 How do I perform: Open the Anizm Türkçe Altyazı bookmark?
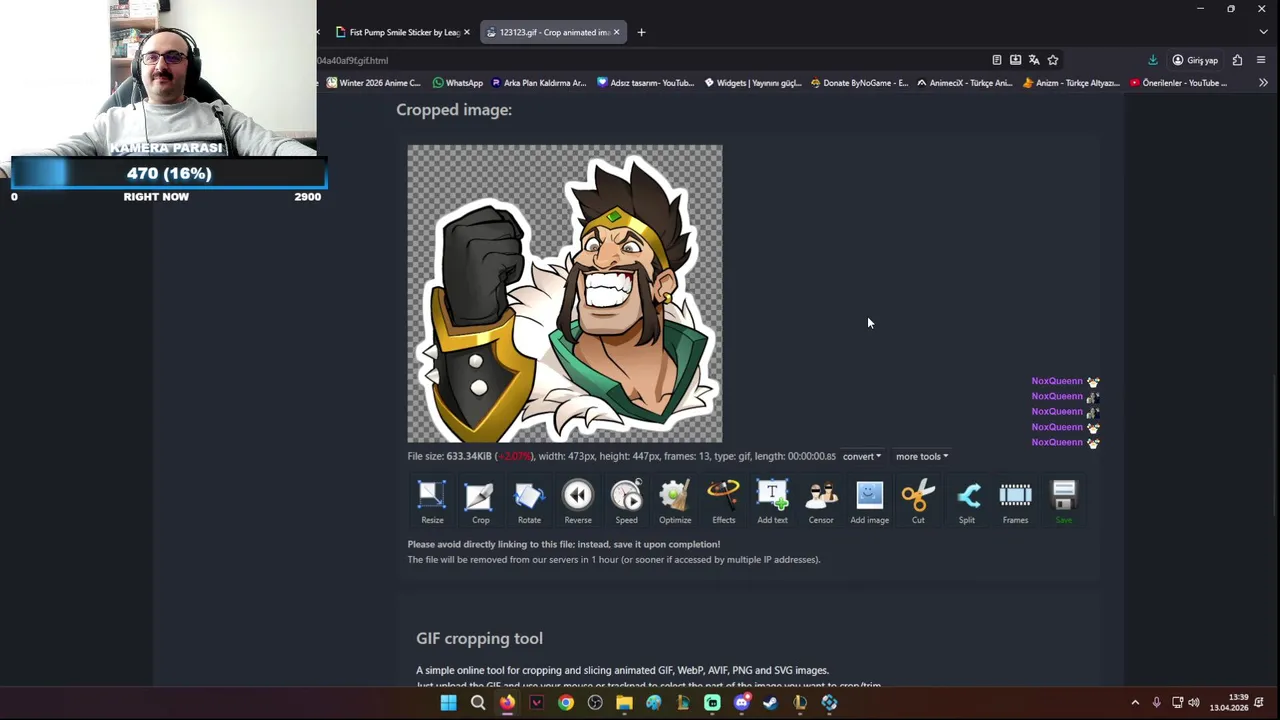point(1071,83)
